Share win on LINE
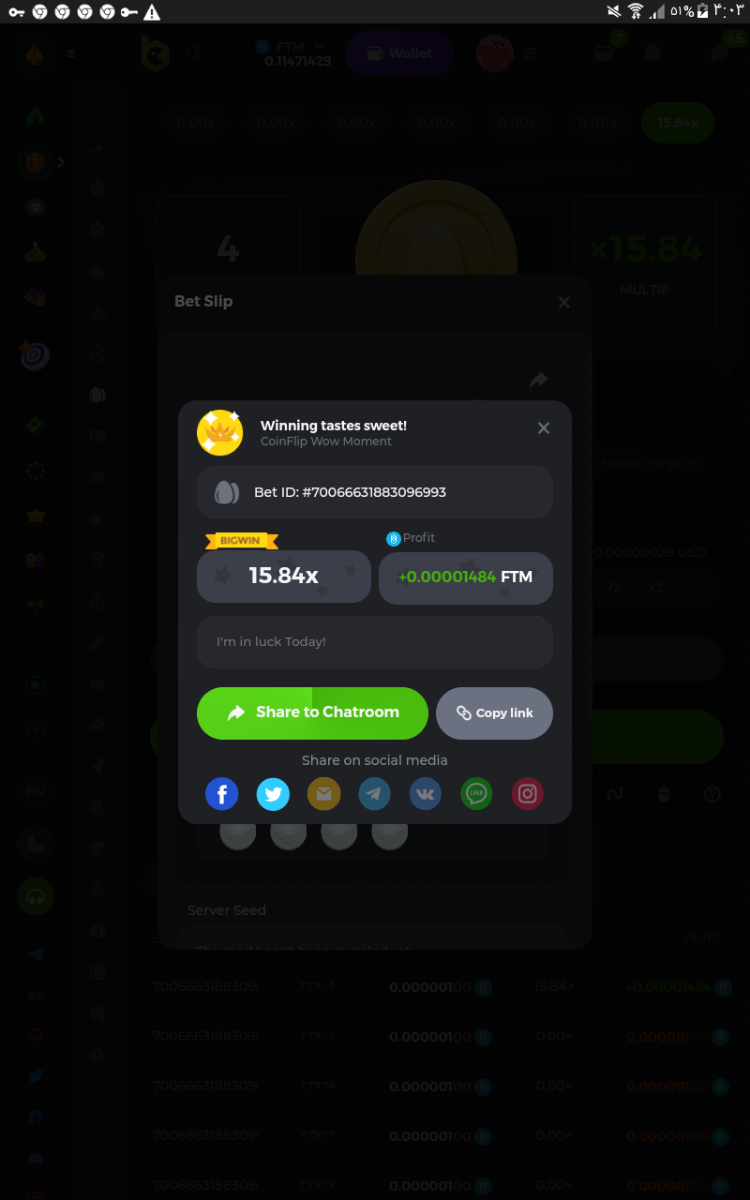This screenshot has width=750, height=1200. coord(477,795)
